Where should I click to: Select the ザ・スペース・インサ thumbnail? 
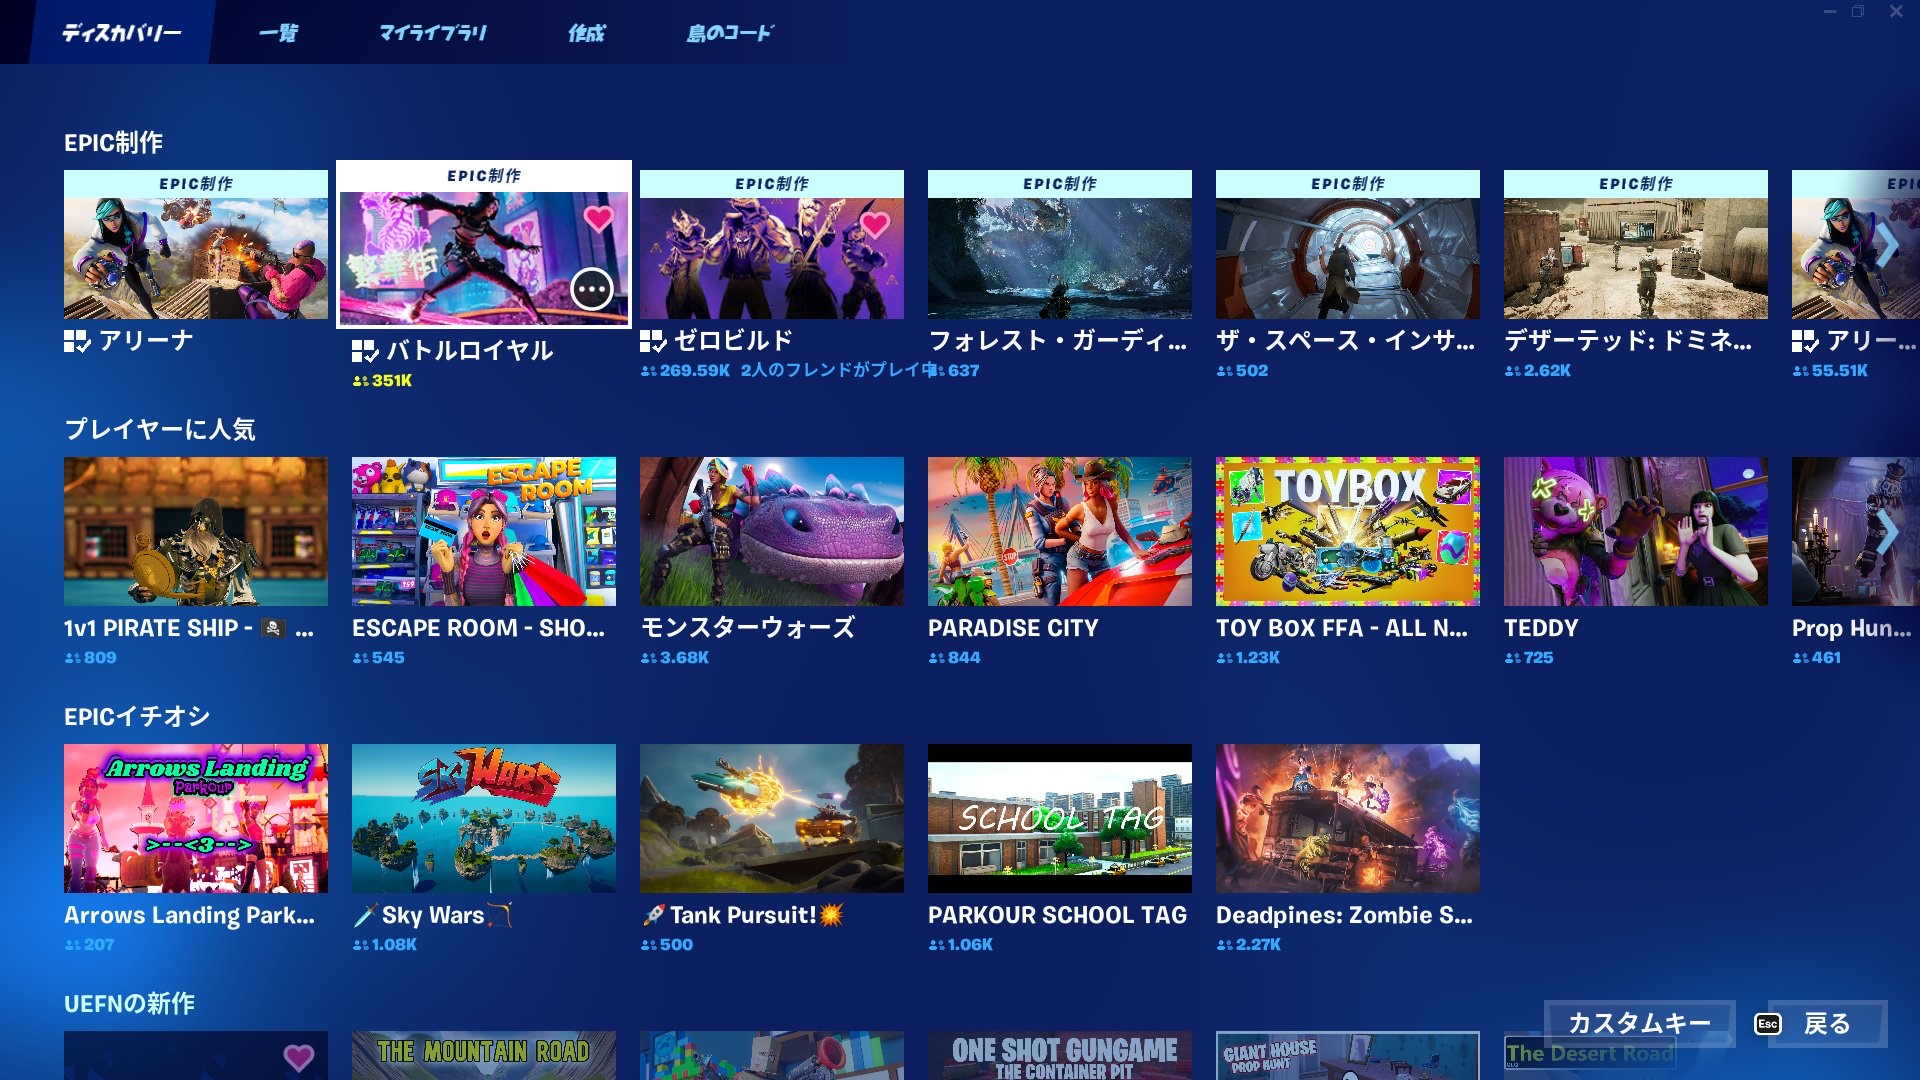coord(1348,245)
